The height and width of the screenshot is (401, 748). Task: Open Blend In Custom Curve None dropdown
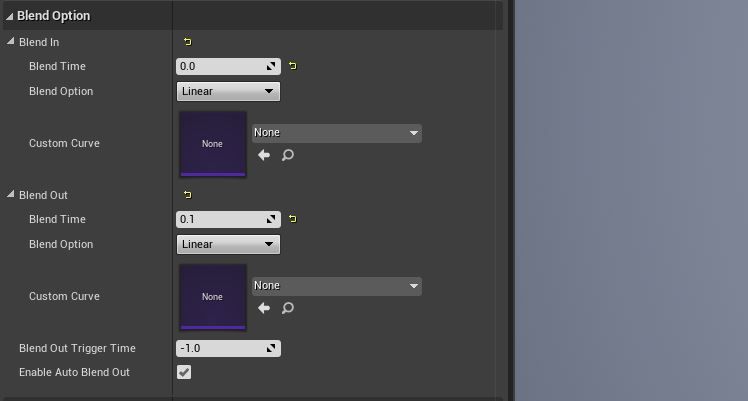337,133
